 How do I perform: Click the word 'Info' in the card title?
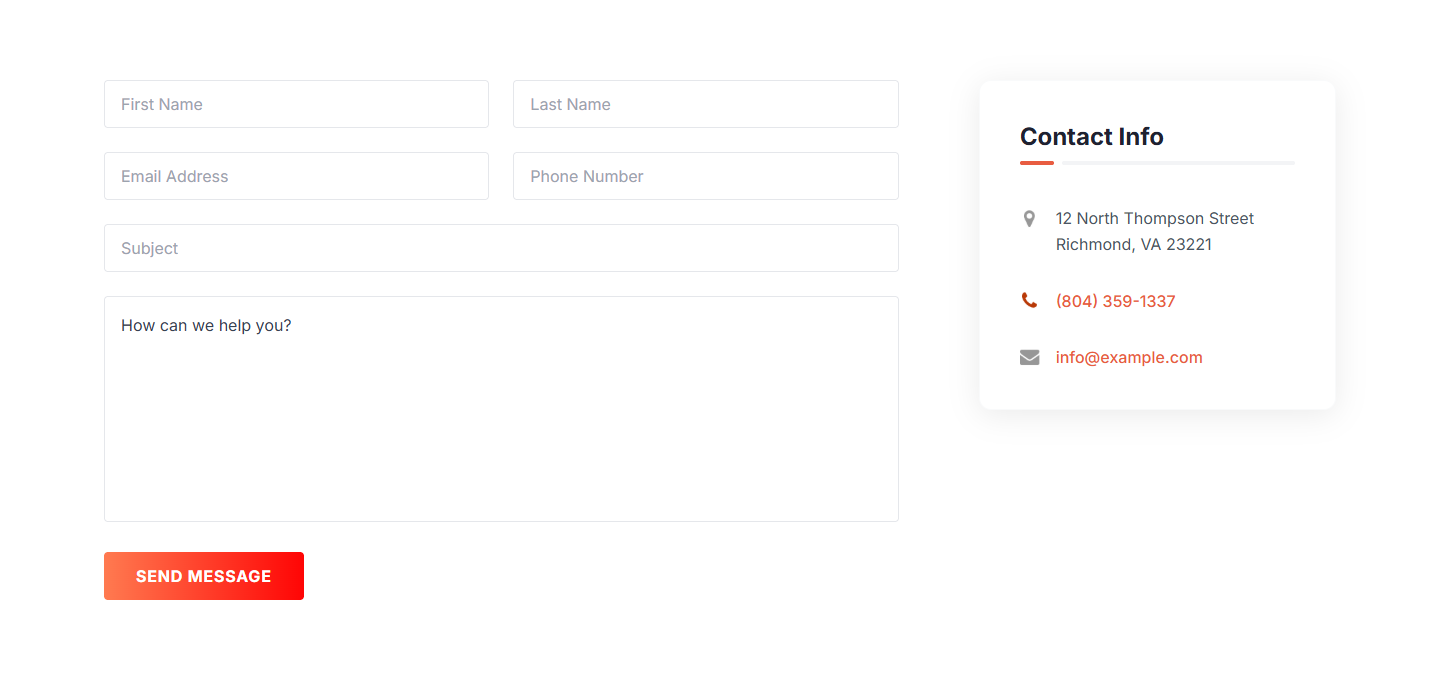pyautogui.click(x=1141, y=137)
